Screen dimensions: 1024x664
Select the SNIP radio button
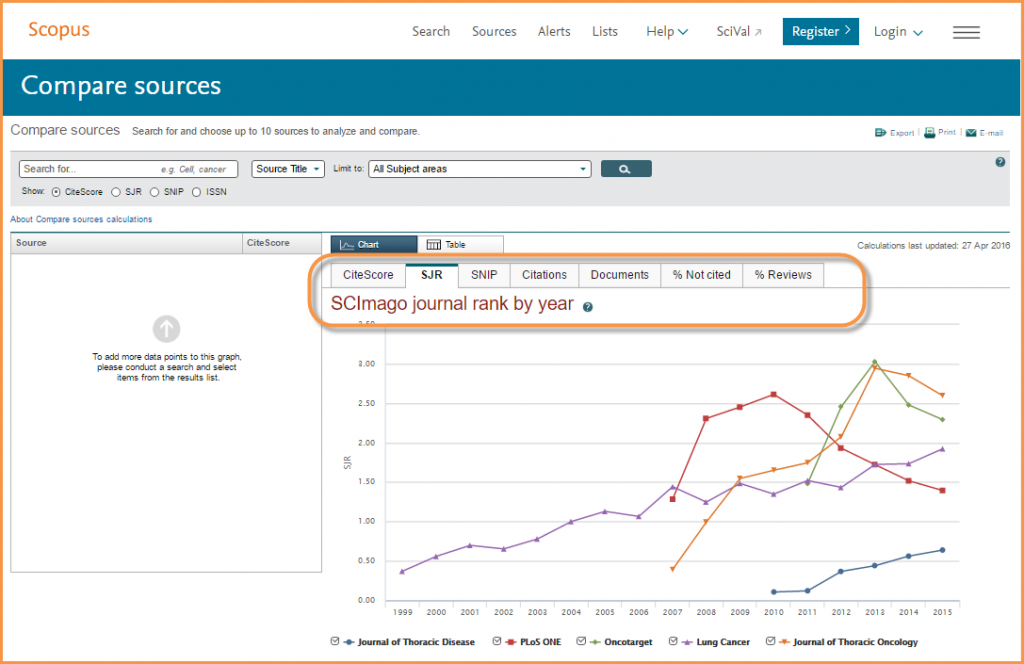point(155,192)
